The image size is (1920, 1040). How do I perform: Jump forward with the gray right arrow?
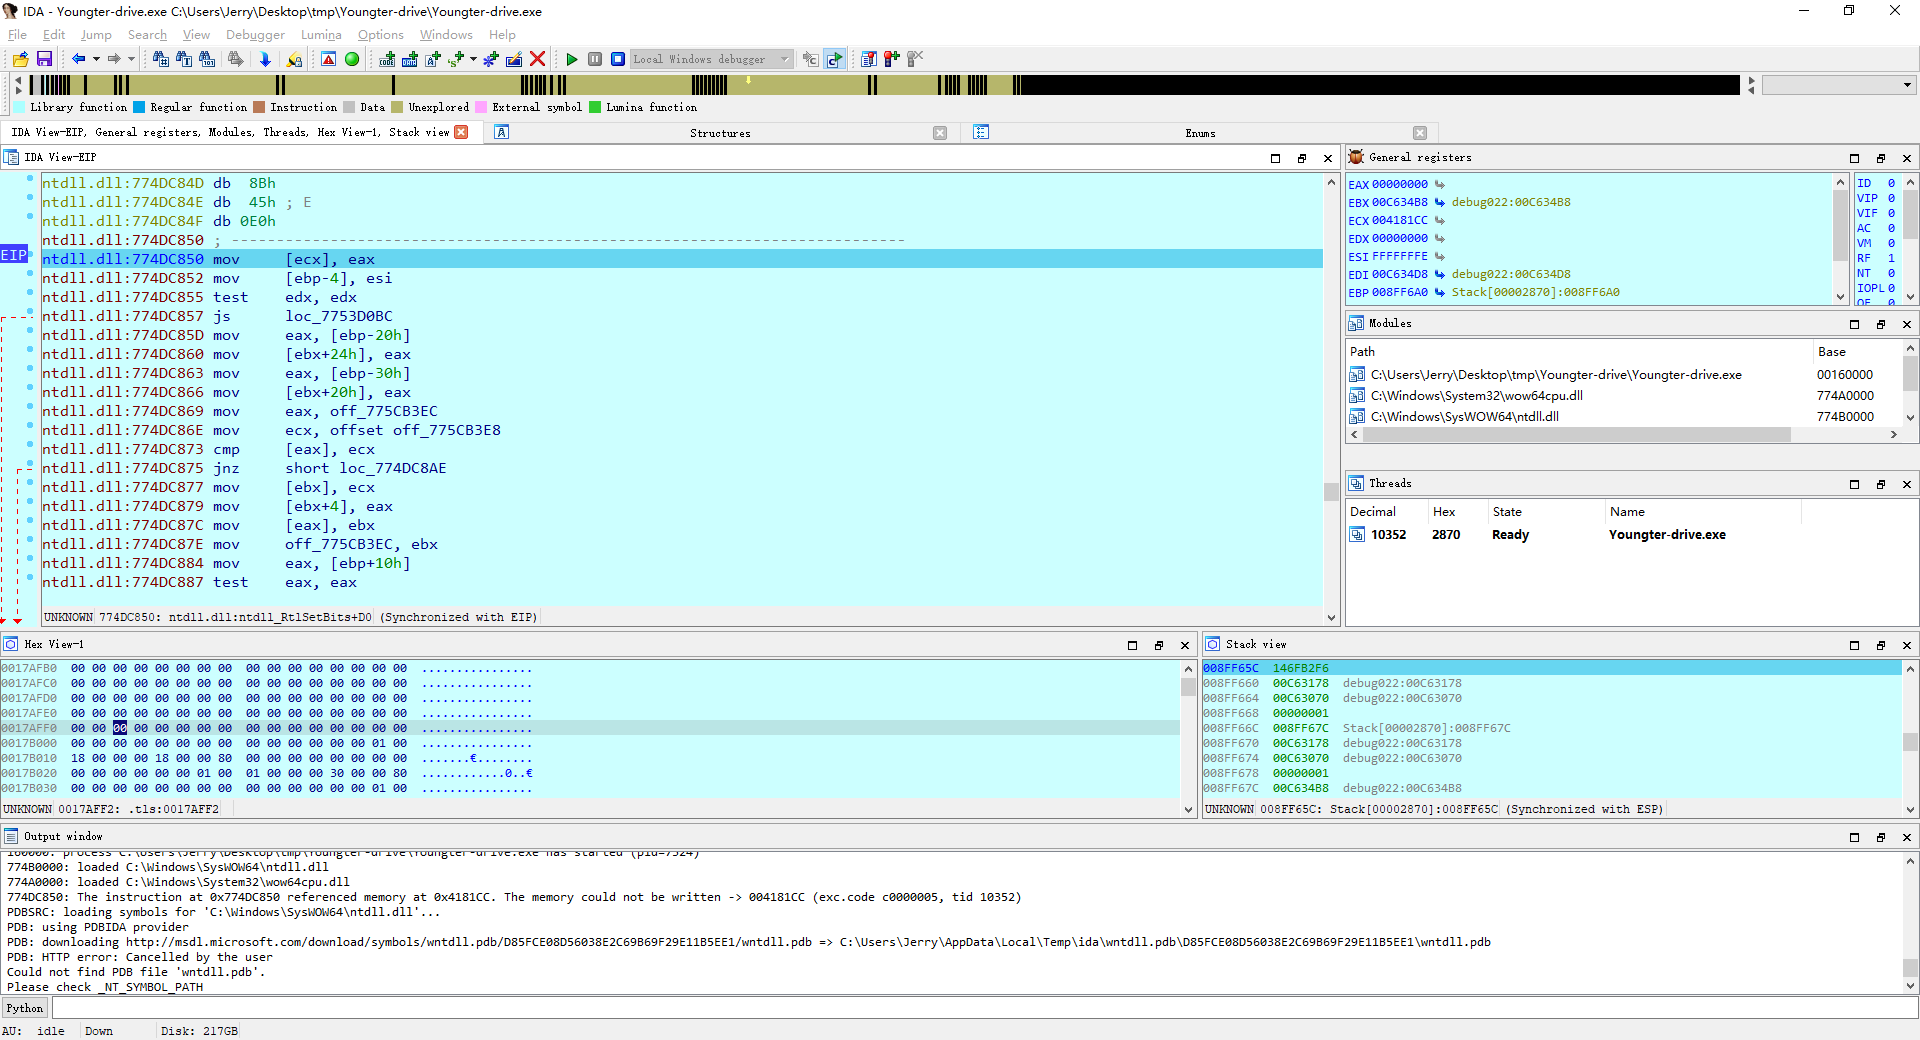114,60
